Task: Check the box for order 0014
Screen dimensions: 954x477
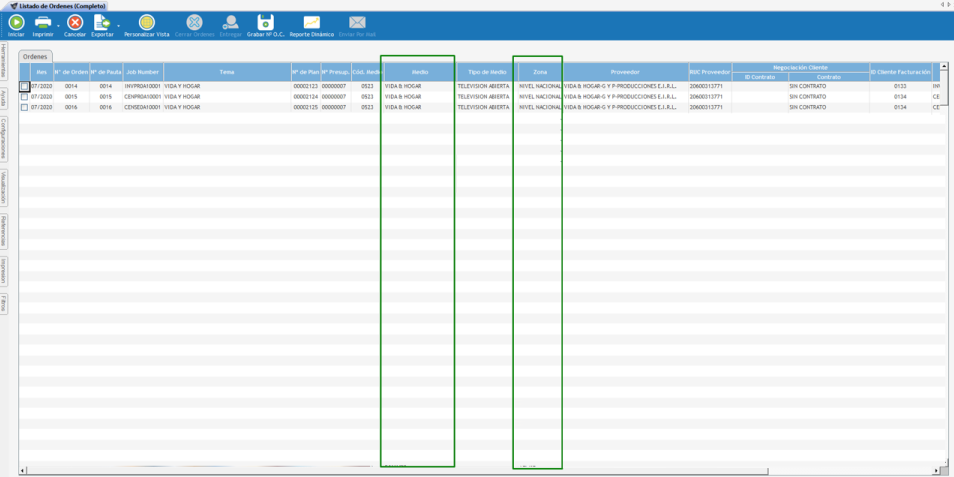Action: pyautogui.click(x=25, y=87)
